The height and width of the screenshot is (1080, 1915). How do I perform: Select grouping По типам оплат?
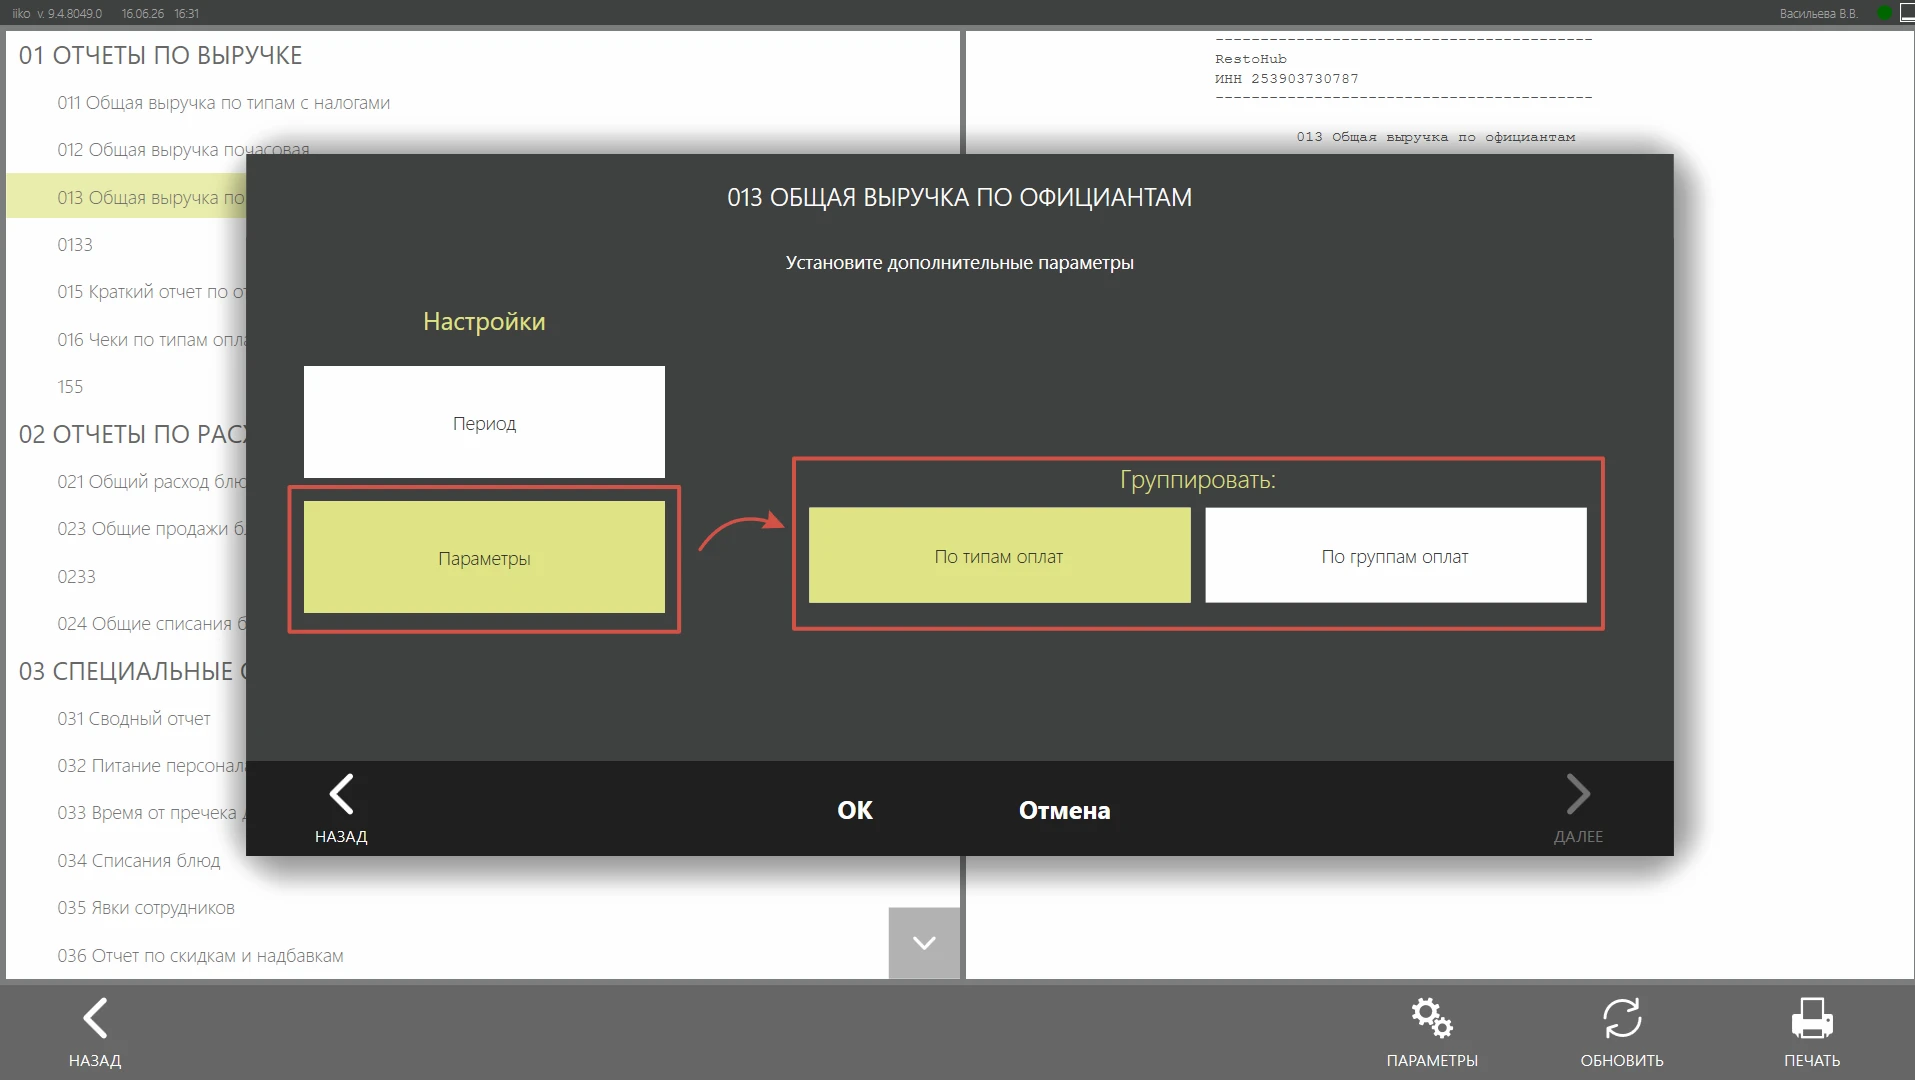pos(999,555)
